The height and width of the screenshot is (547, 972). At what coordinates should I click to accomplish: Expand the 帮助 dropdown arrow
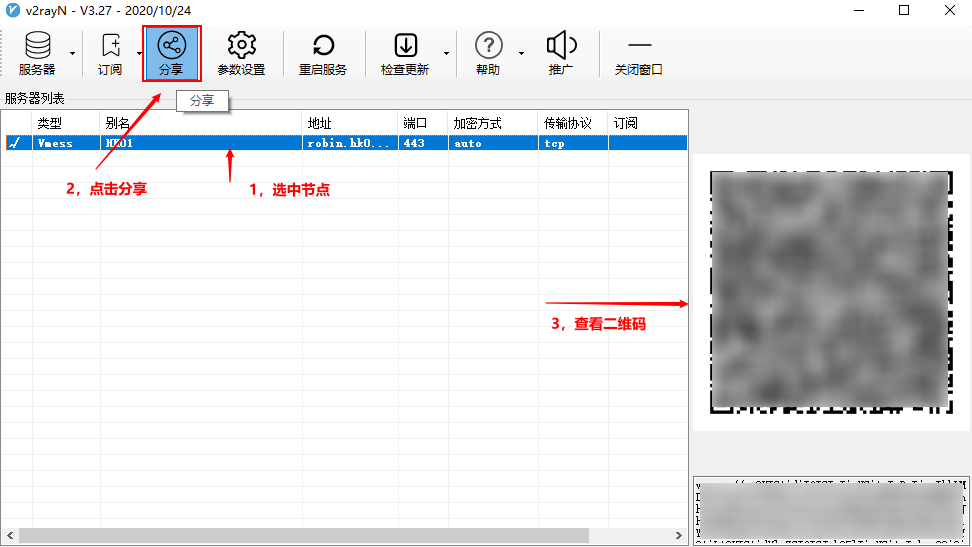click(521, 53)
